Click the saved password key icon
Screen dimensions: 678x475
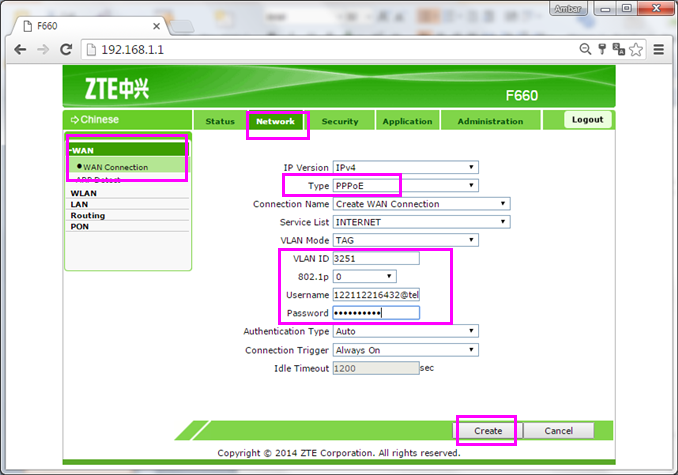[x=602, y=49]
